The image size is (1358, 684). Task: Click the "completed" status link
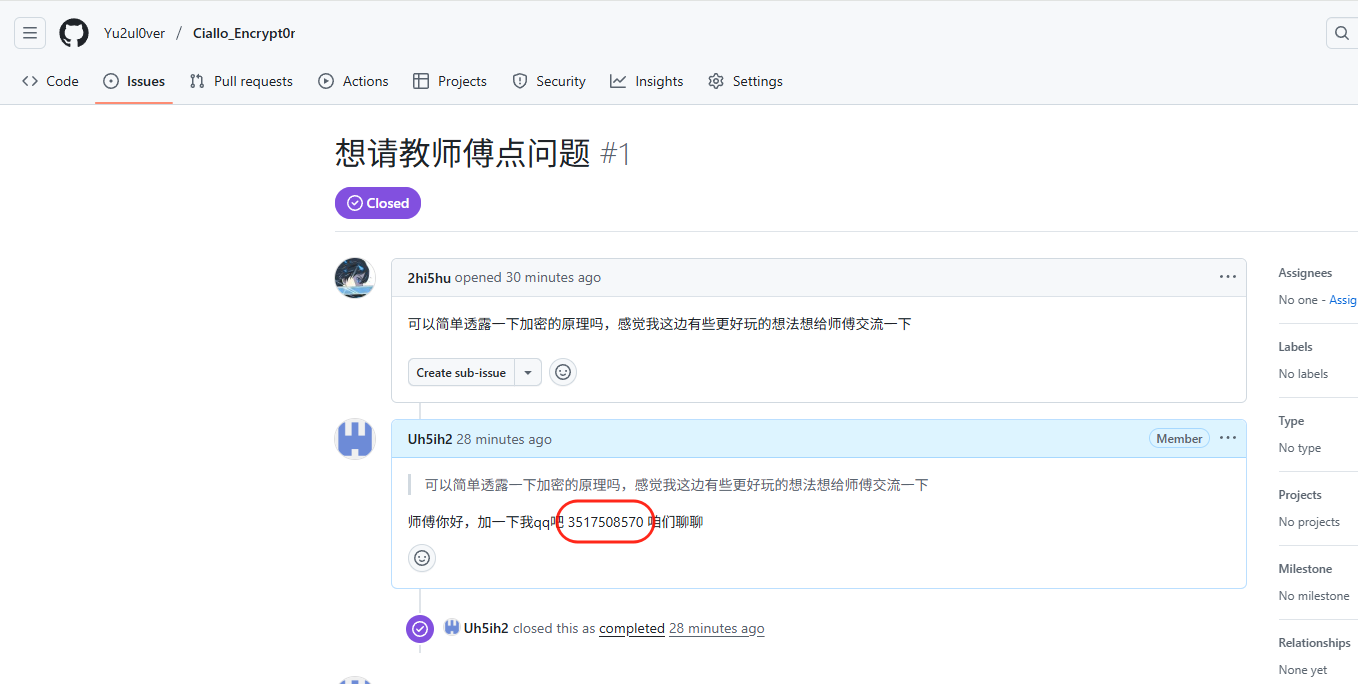632,628
